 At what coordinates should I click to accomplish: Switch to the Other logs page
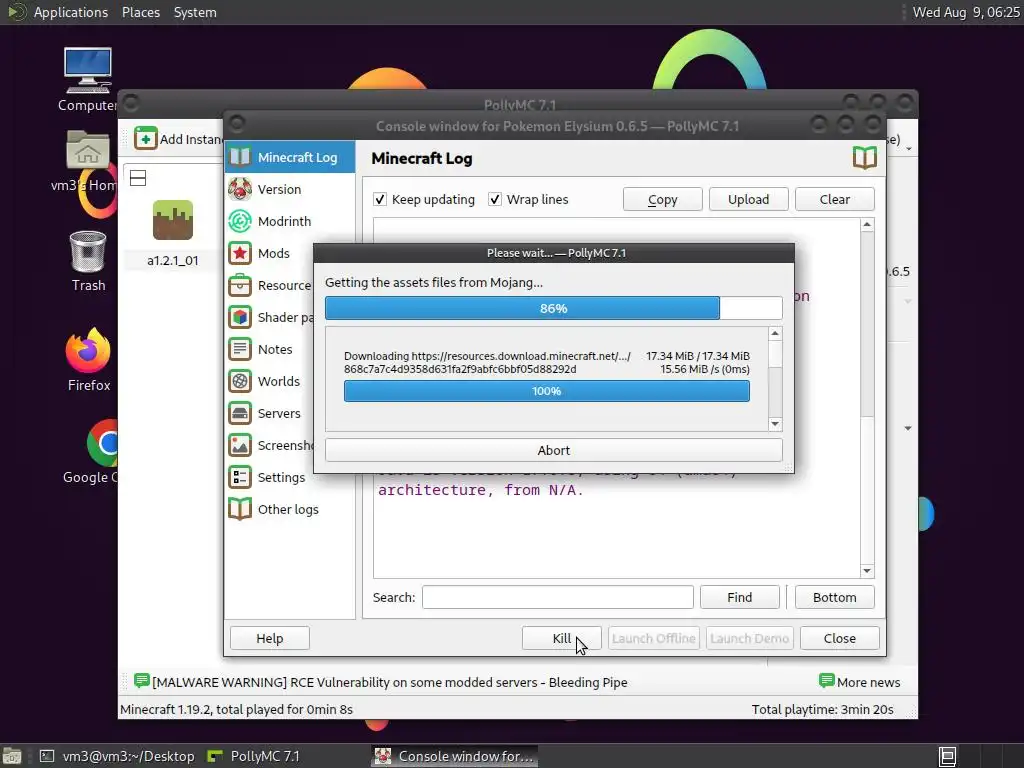290,509
